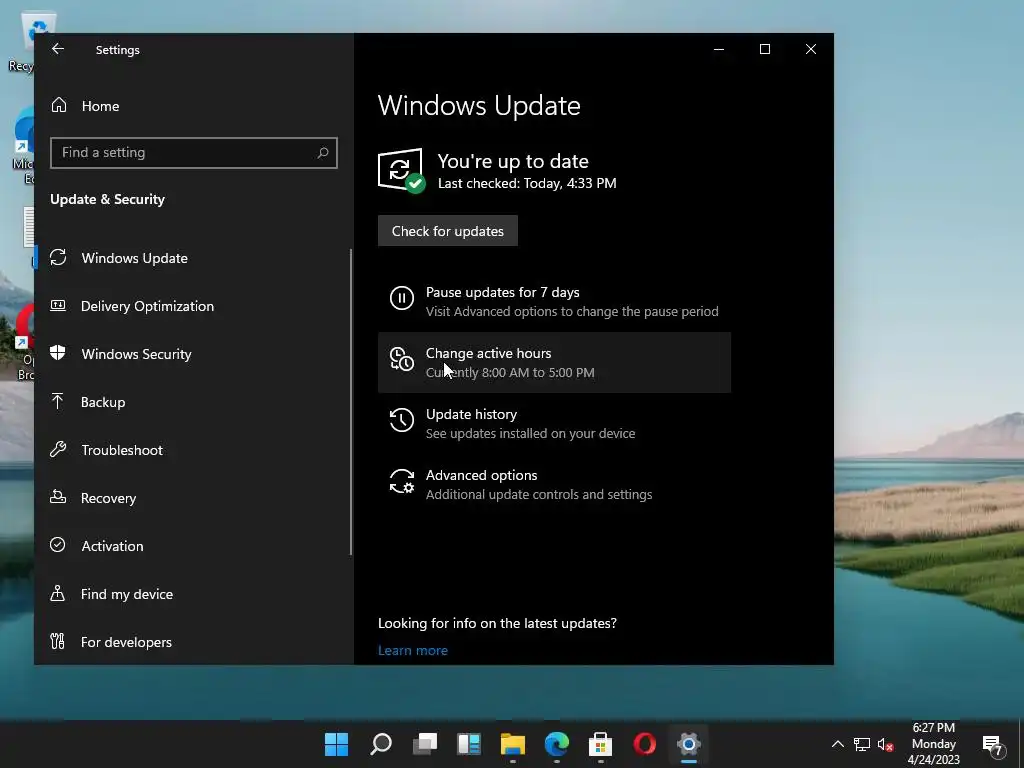Open Windows Security page
The image size is (1024, 768).
click(193, 354)
